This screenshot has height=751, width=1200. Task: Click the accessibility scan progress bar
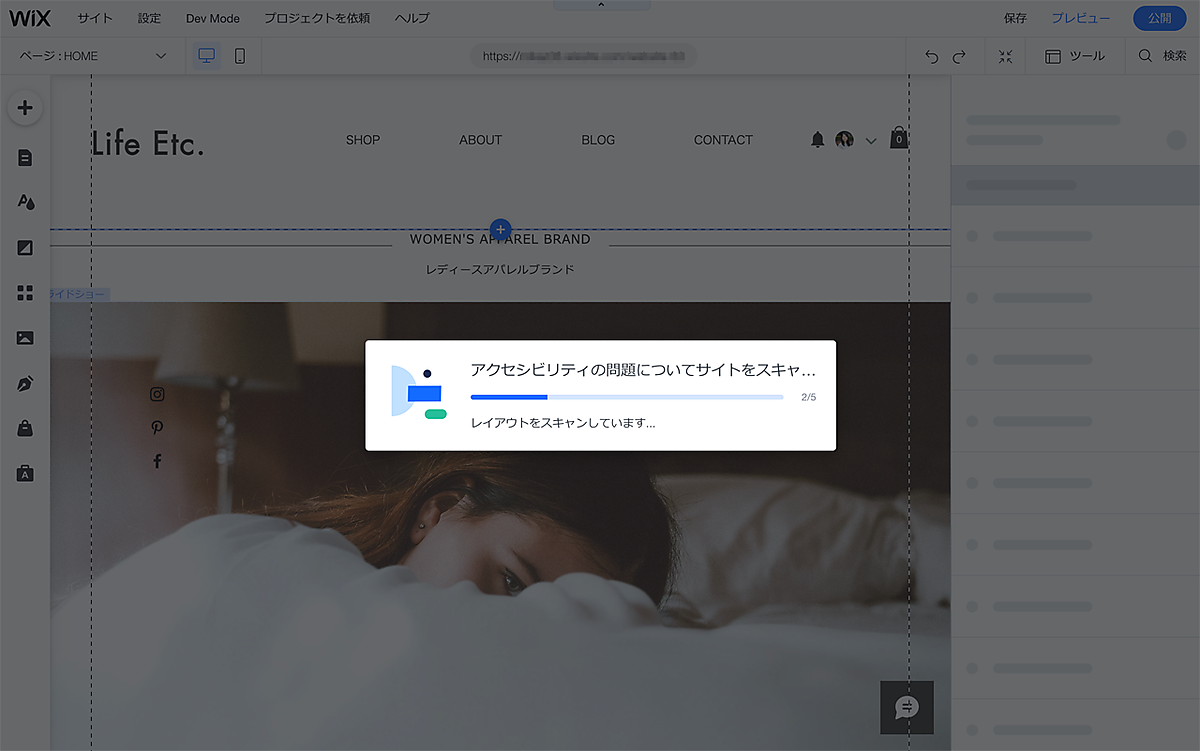(627, 397)
